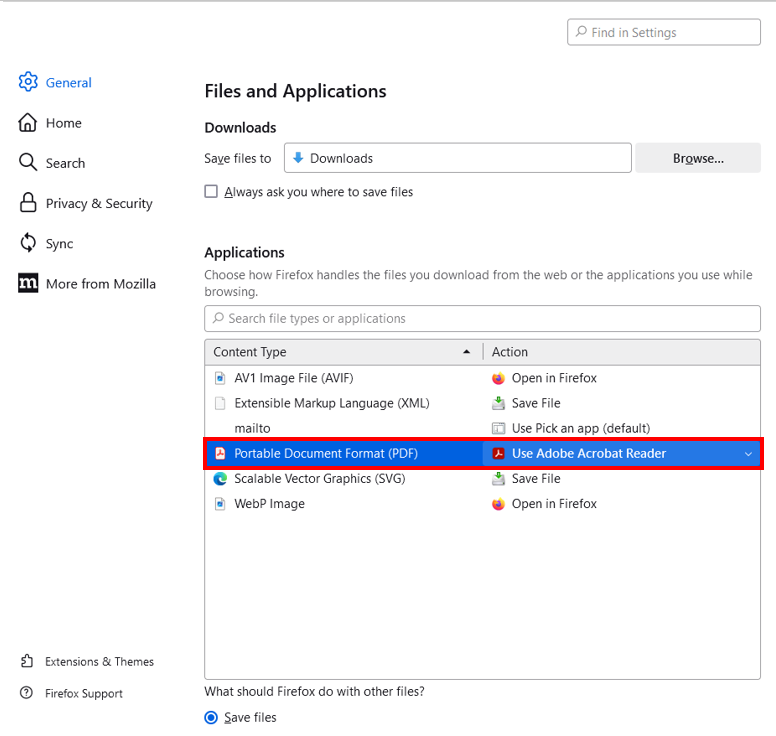Open Firefox Support help icon

click(27, 693)
